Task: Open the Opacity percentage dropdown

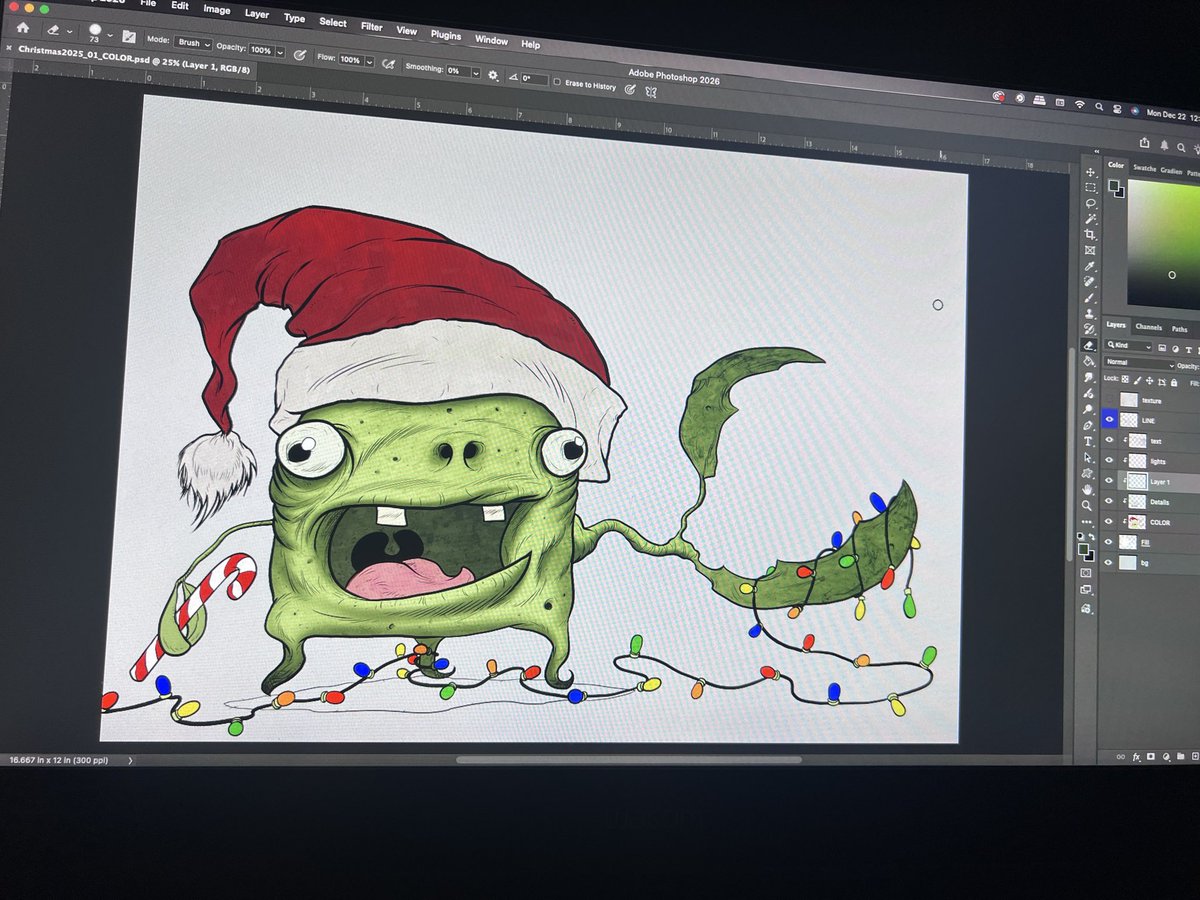Action: (280, 52)
